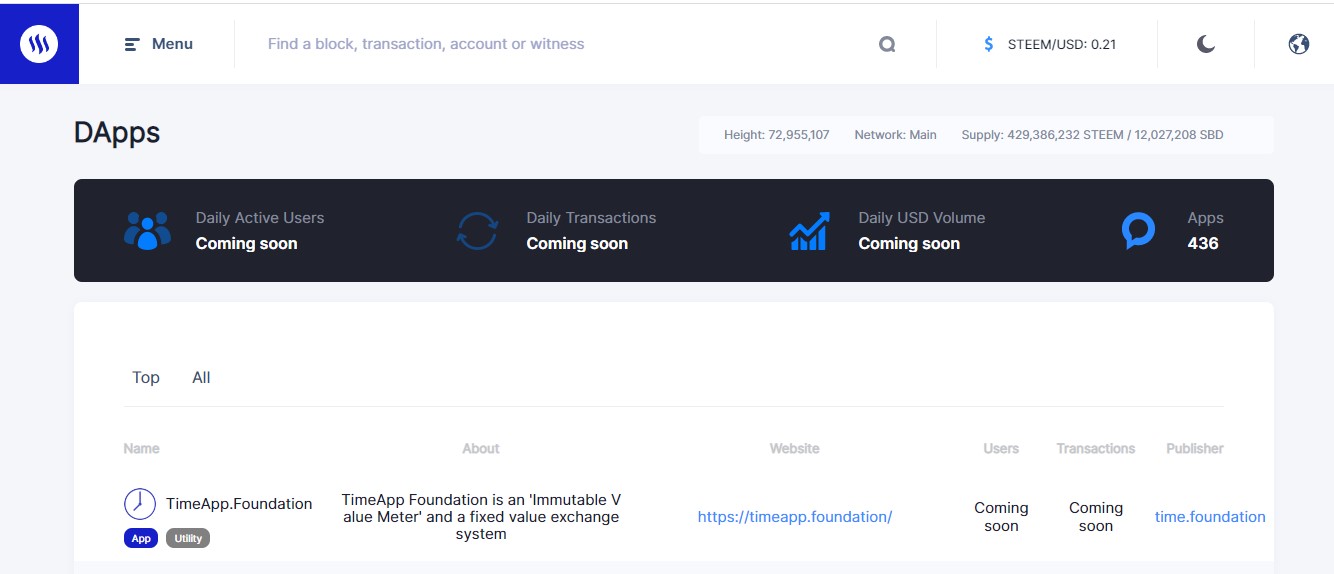Click the Users column header
The height and width of the screenshot is (574, 1334).
tap(1001, 448)
